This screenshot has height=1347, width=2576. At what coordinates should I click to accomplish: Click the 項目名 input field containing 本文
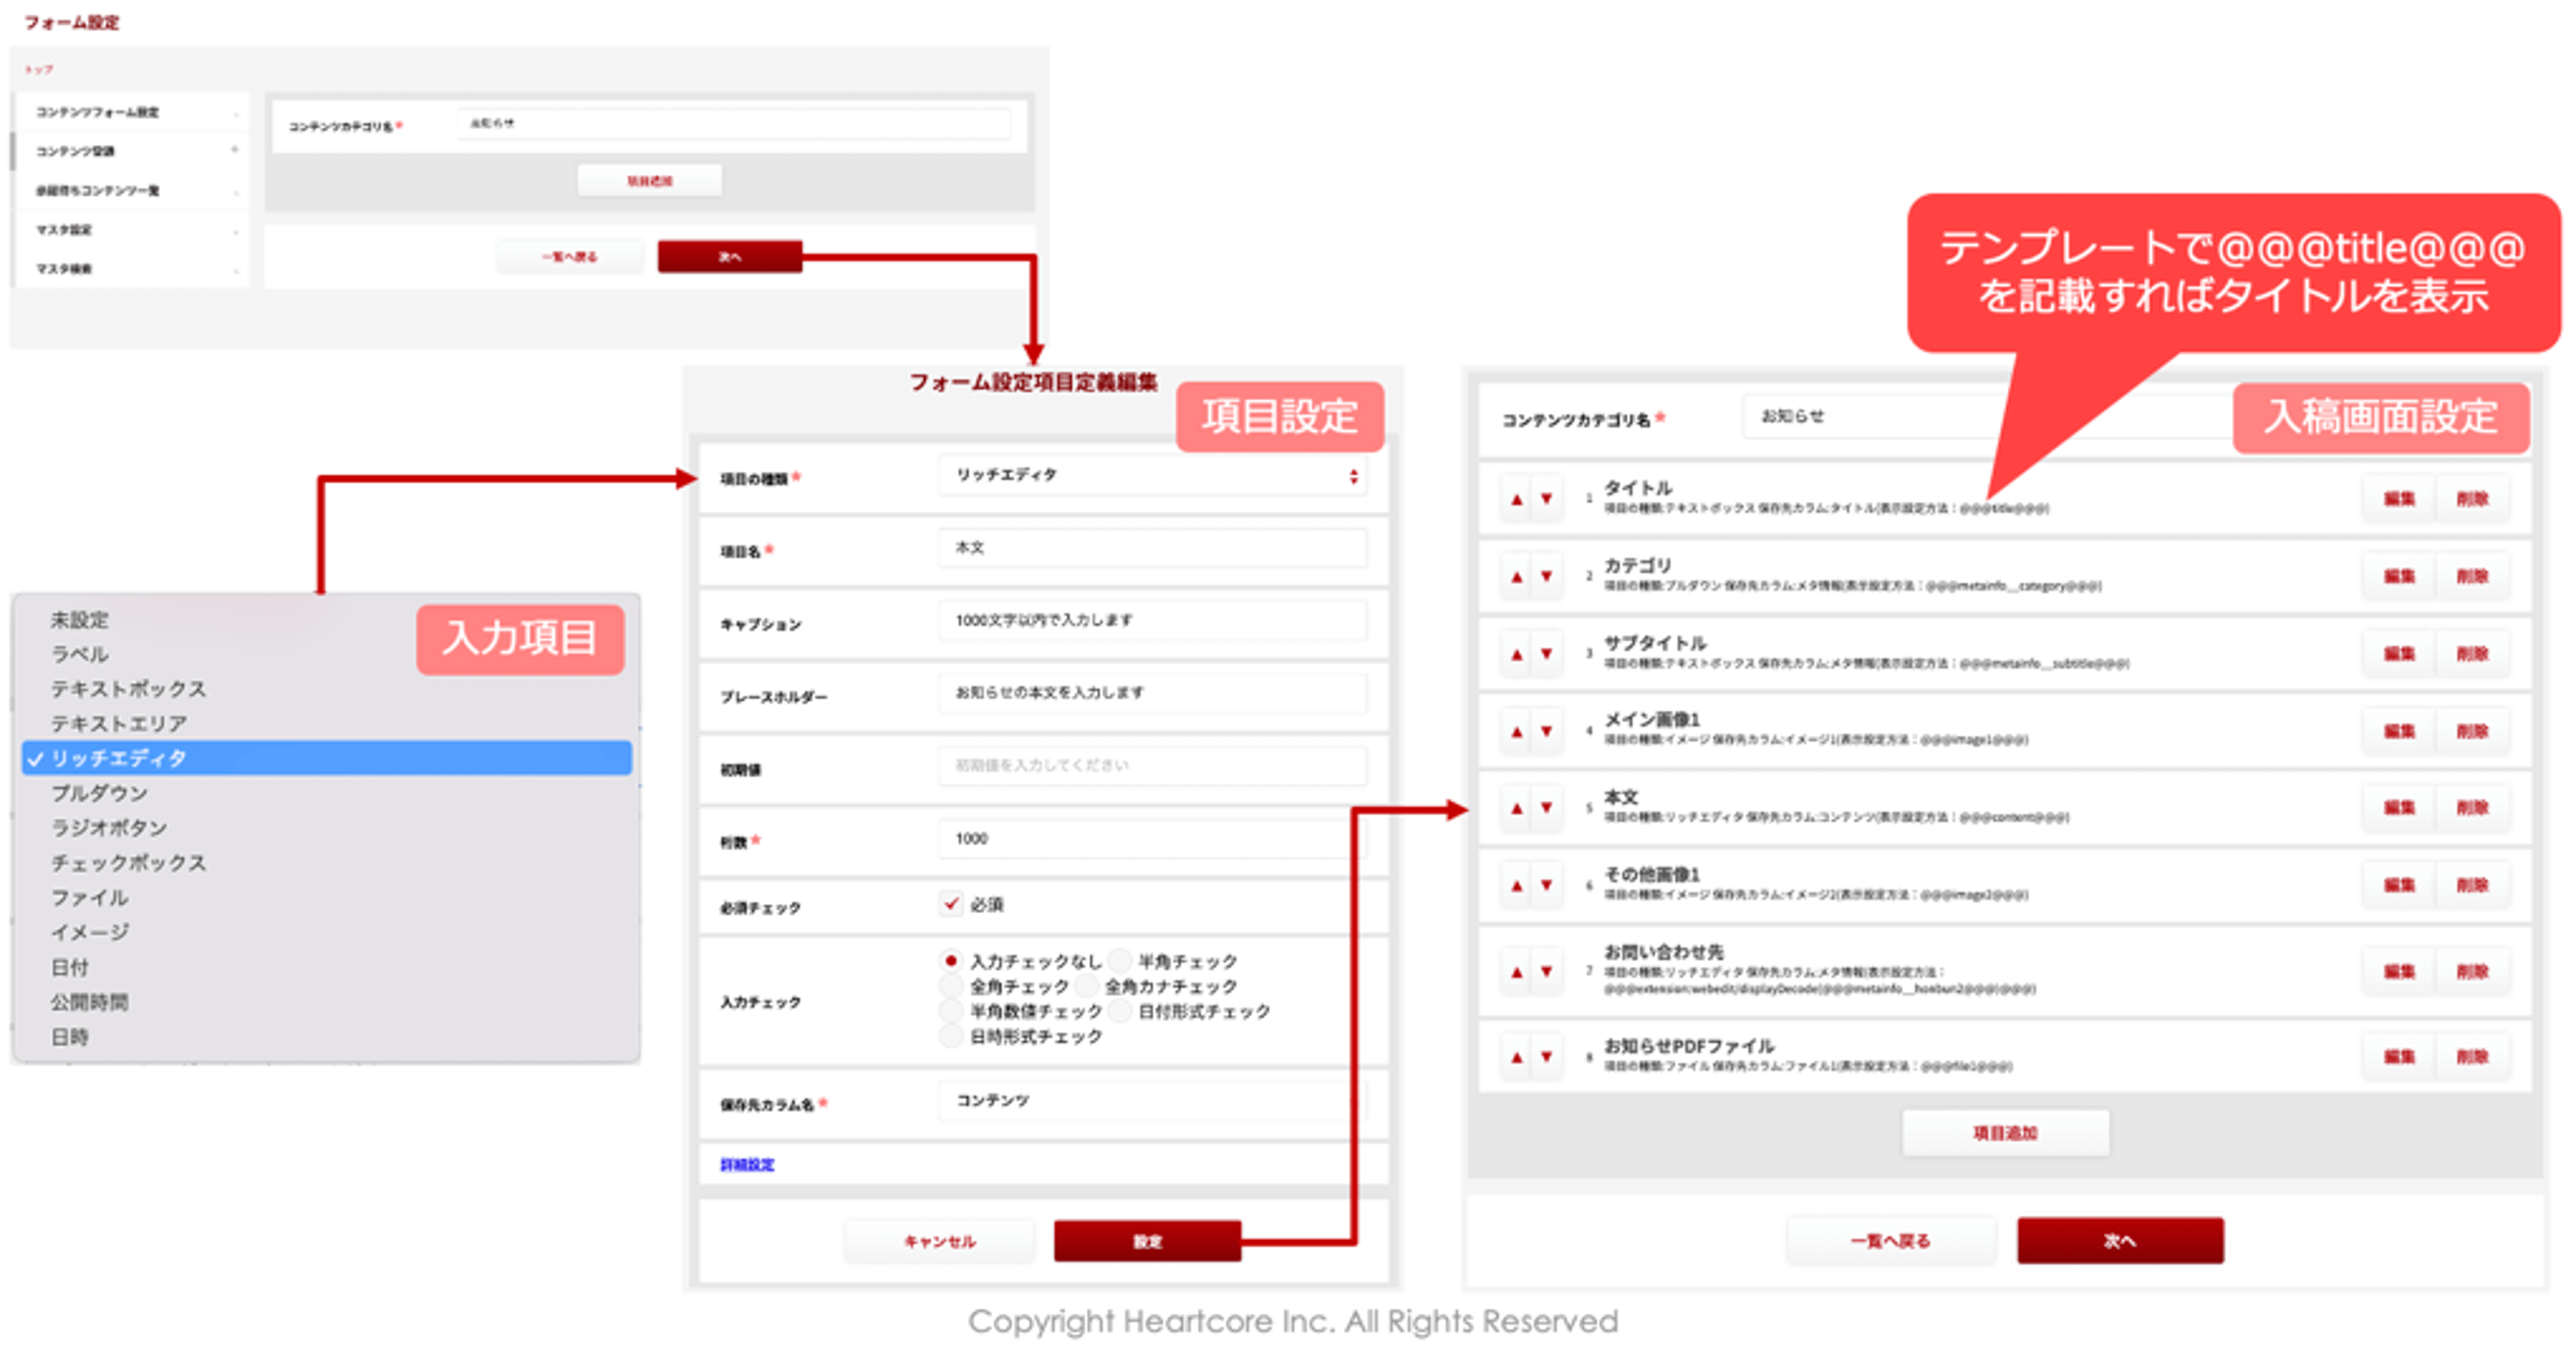pos(1152,548)
